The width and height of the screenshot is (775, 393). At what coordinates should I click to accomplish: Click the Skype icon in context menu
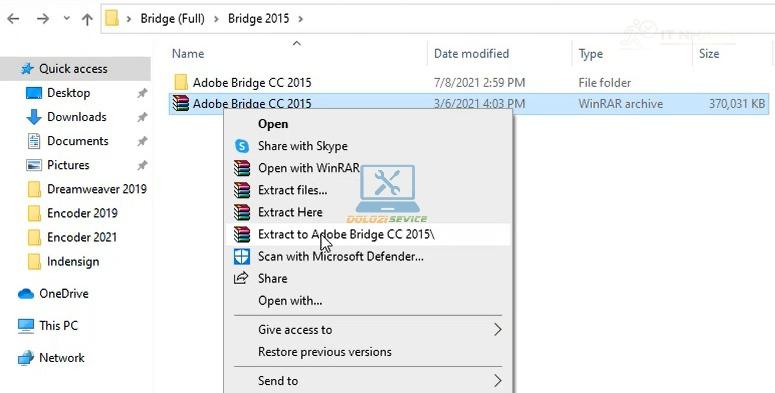[242, 146]
